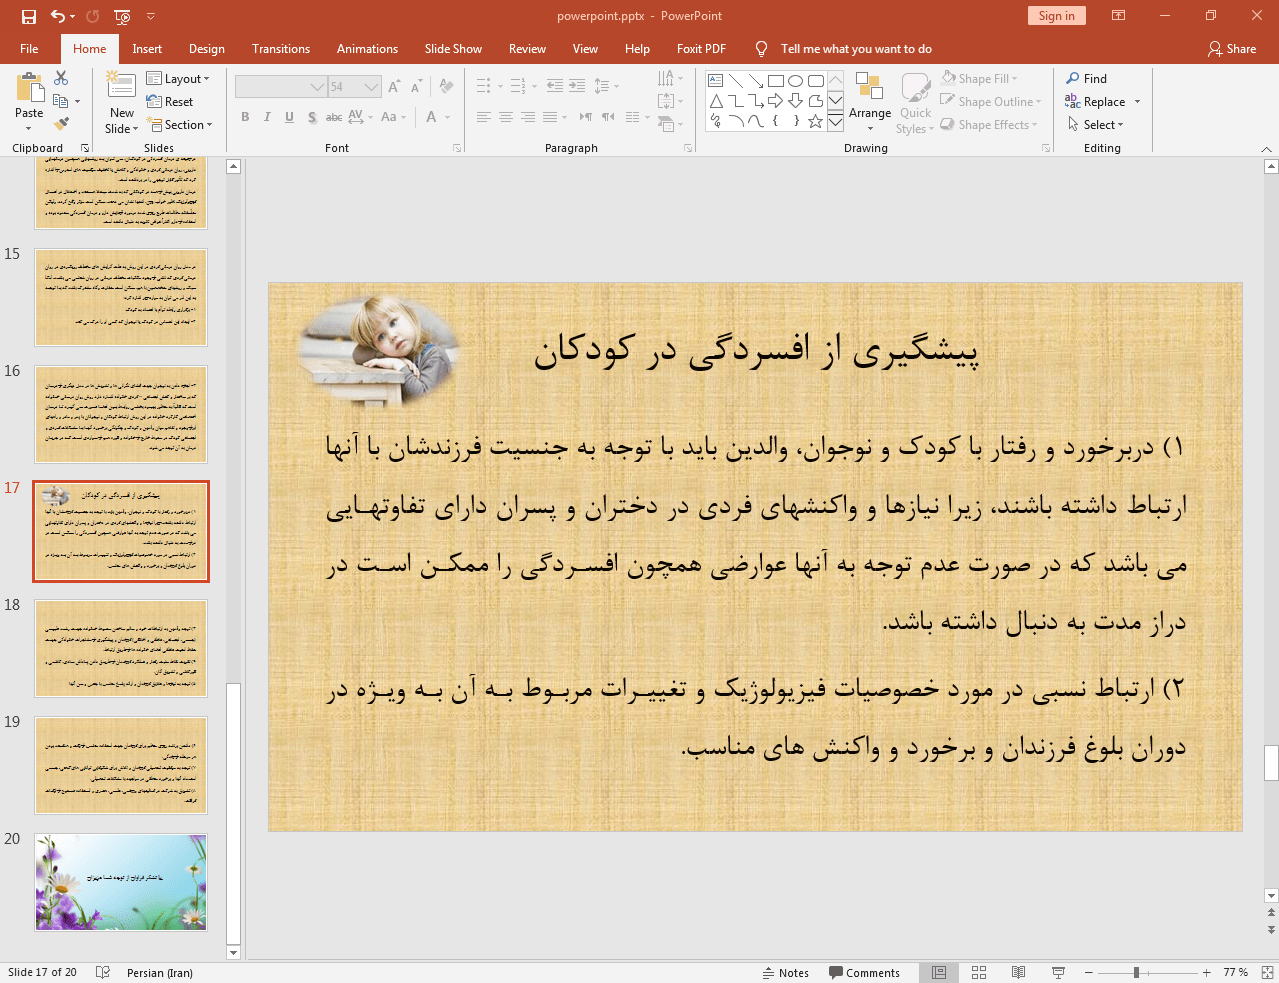Viewport: 1279px width, 983px height.
Task: Click the spell check icon in status bar
Action: click(102, 972)
